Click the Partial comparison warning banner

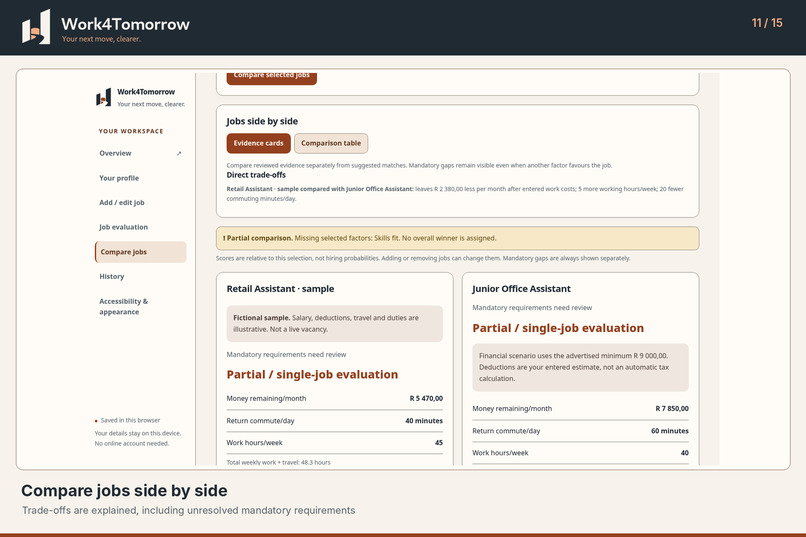click(457, 238)
